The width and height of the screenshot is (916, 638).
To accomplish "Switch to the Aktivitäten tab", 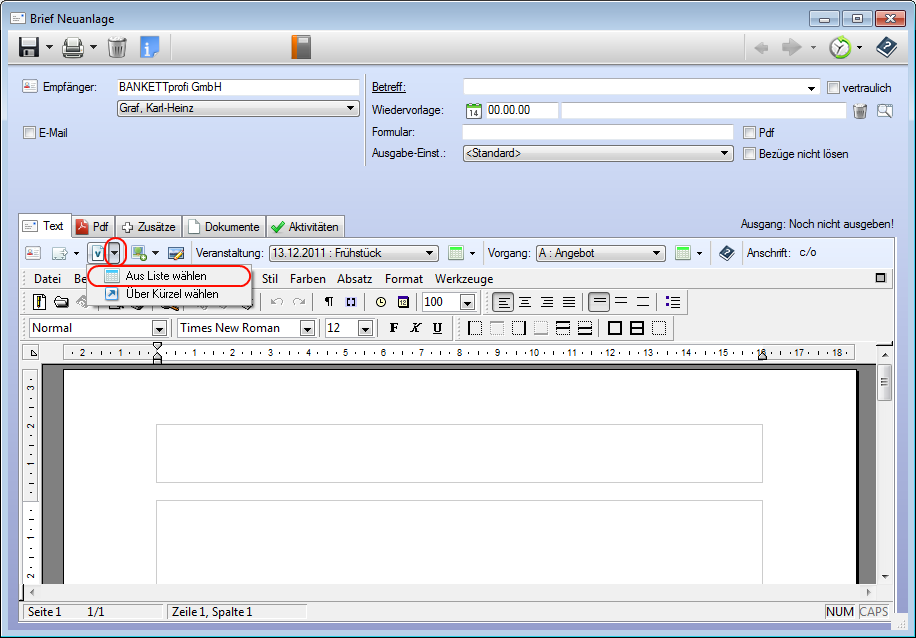I will click(x=306, y=227).
